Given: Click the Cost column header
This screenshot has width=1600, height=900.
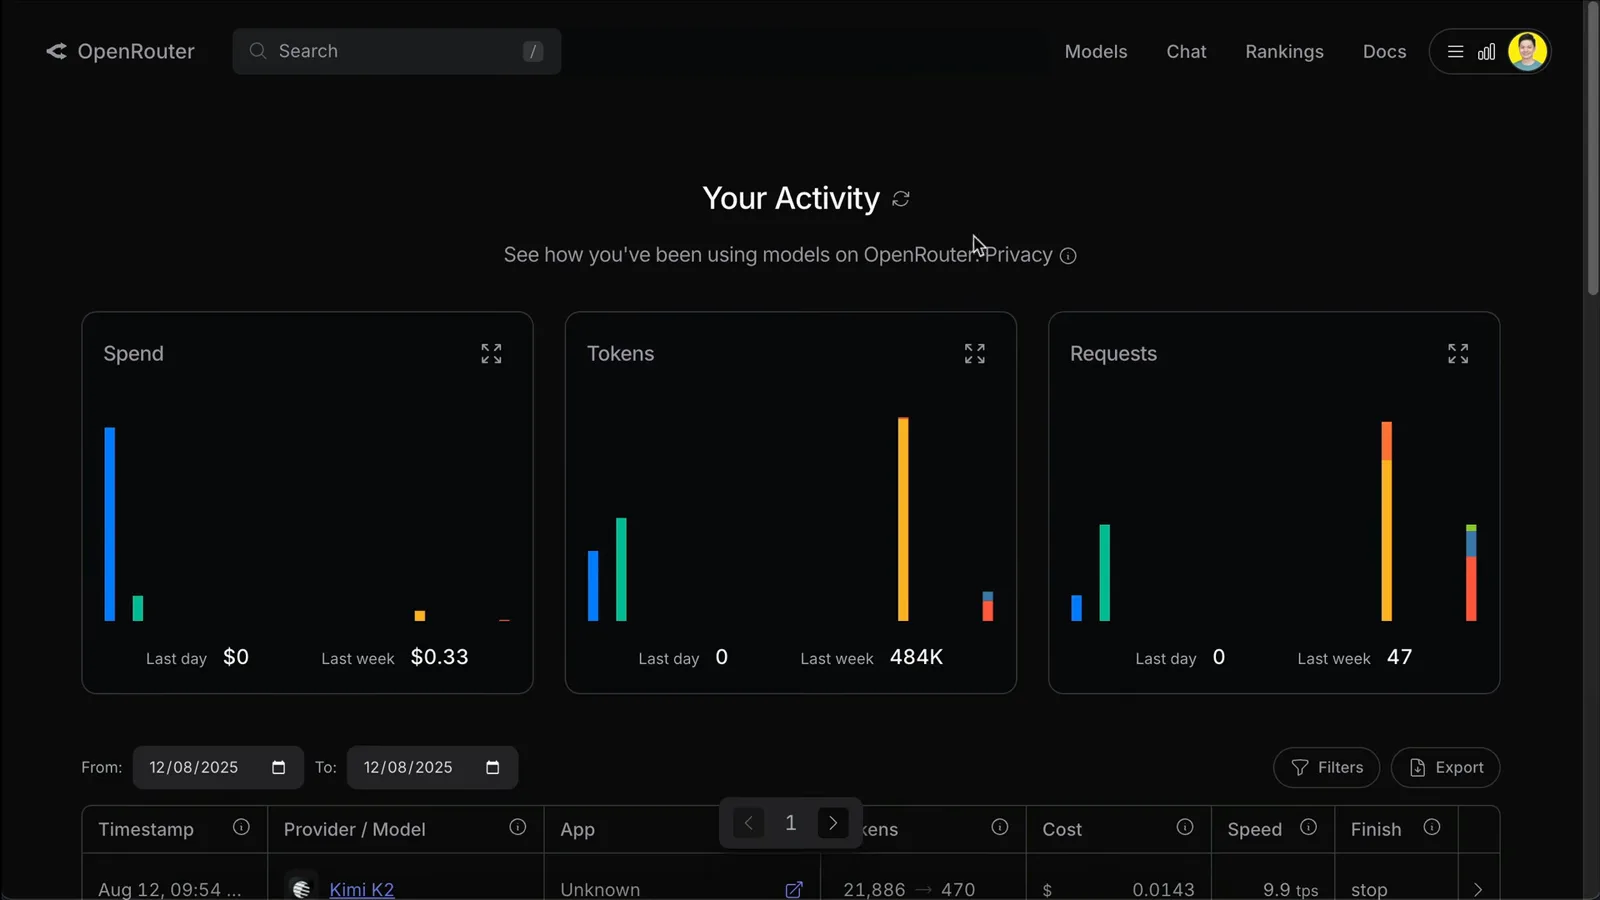Looking at the screenshot, I should tap(1062, 829).
